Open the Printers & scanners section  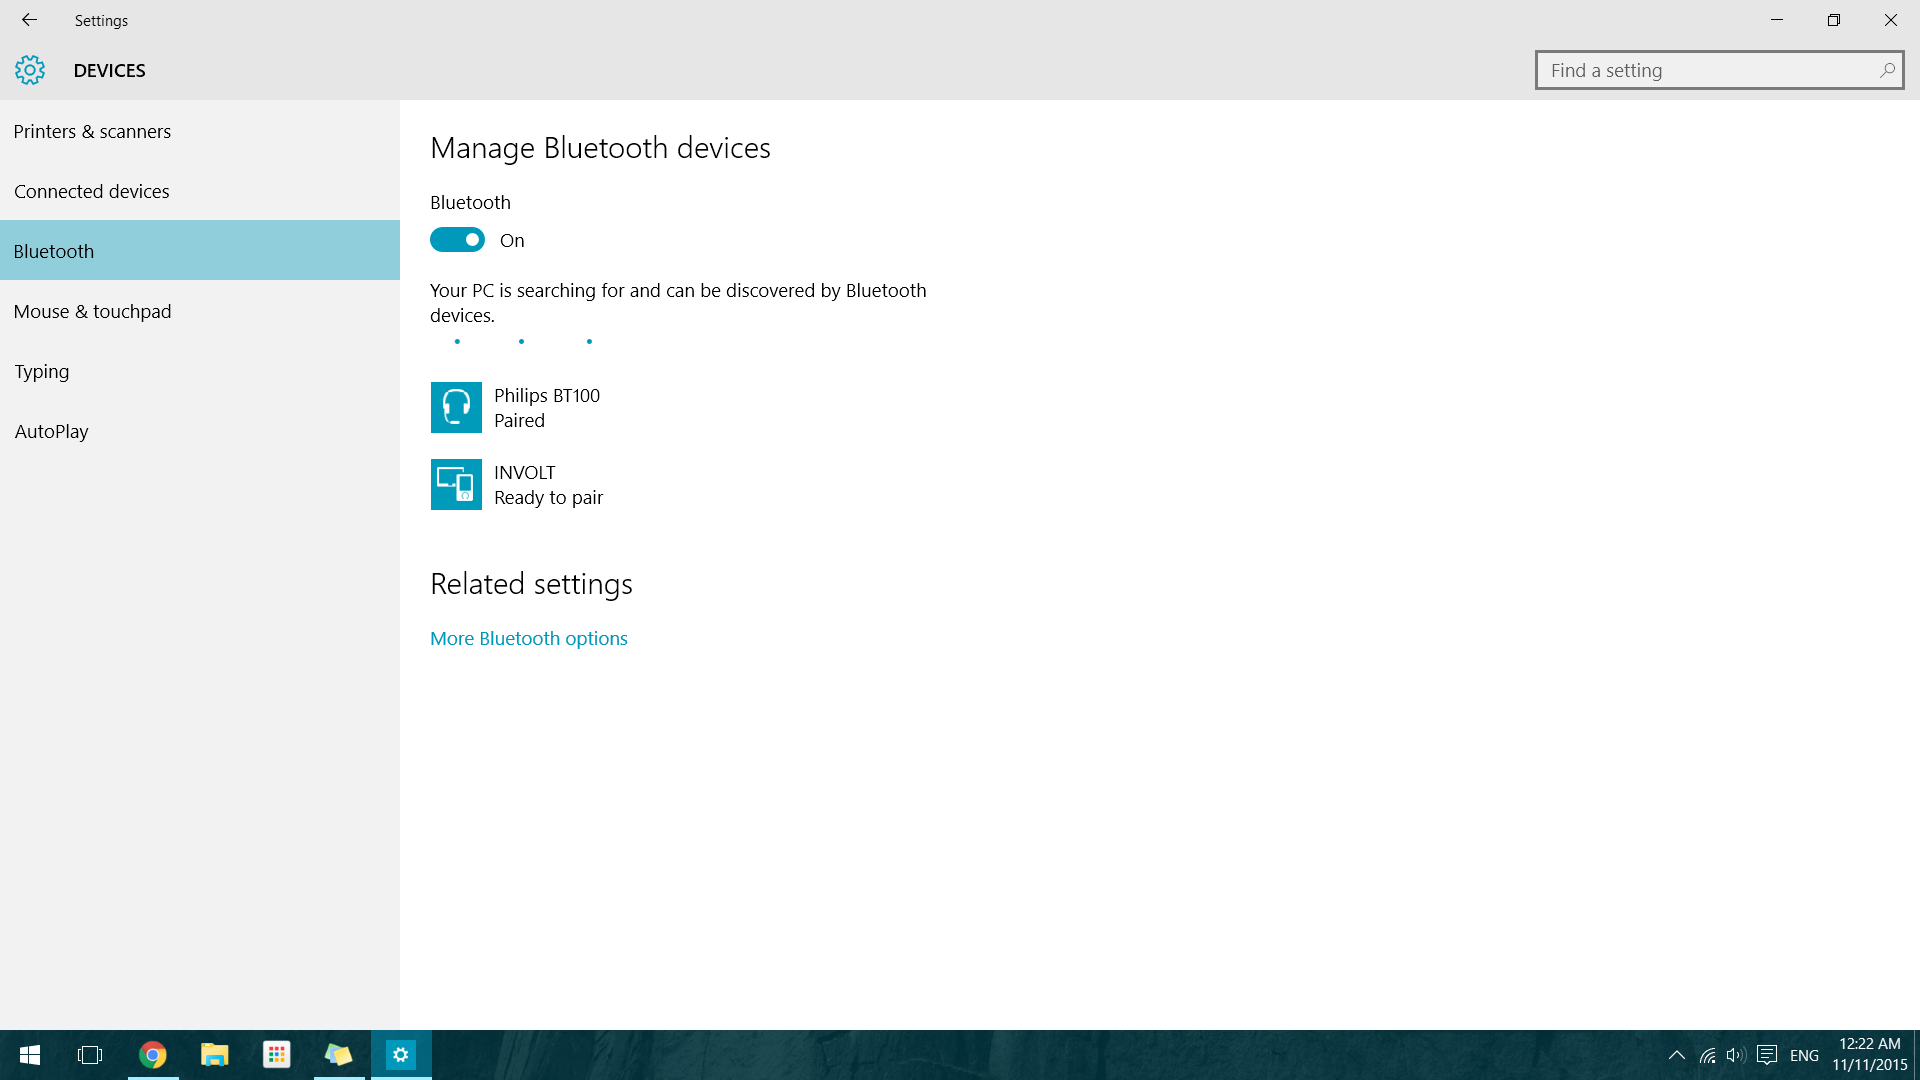pos(92,131)
